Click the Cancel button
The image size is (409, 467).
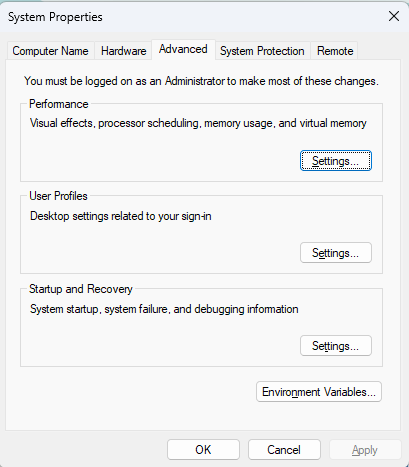click(284, 450)
